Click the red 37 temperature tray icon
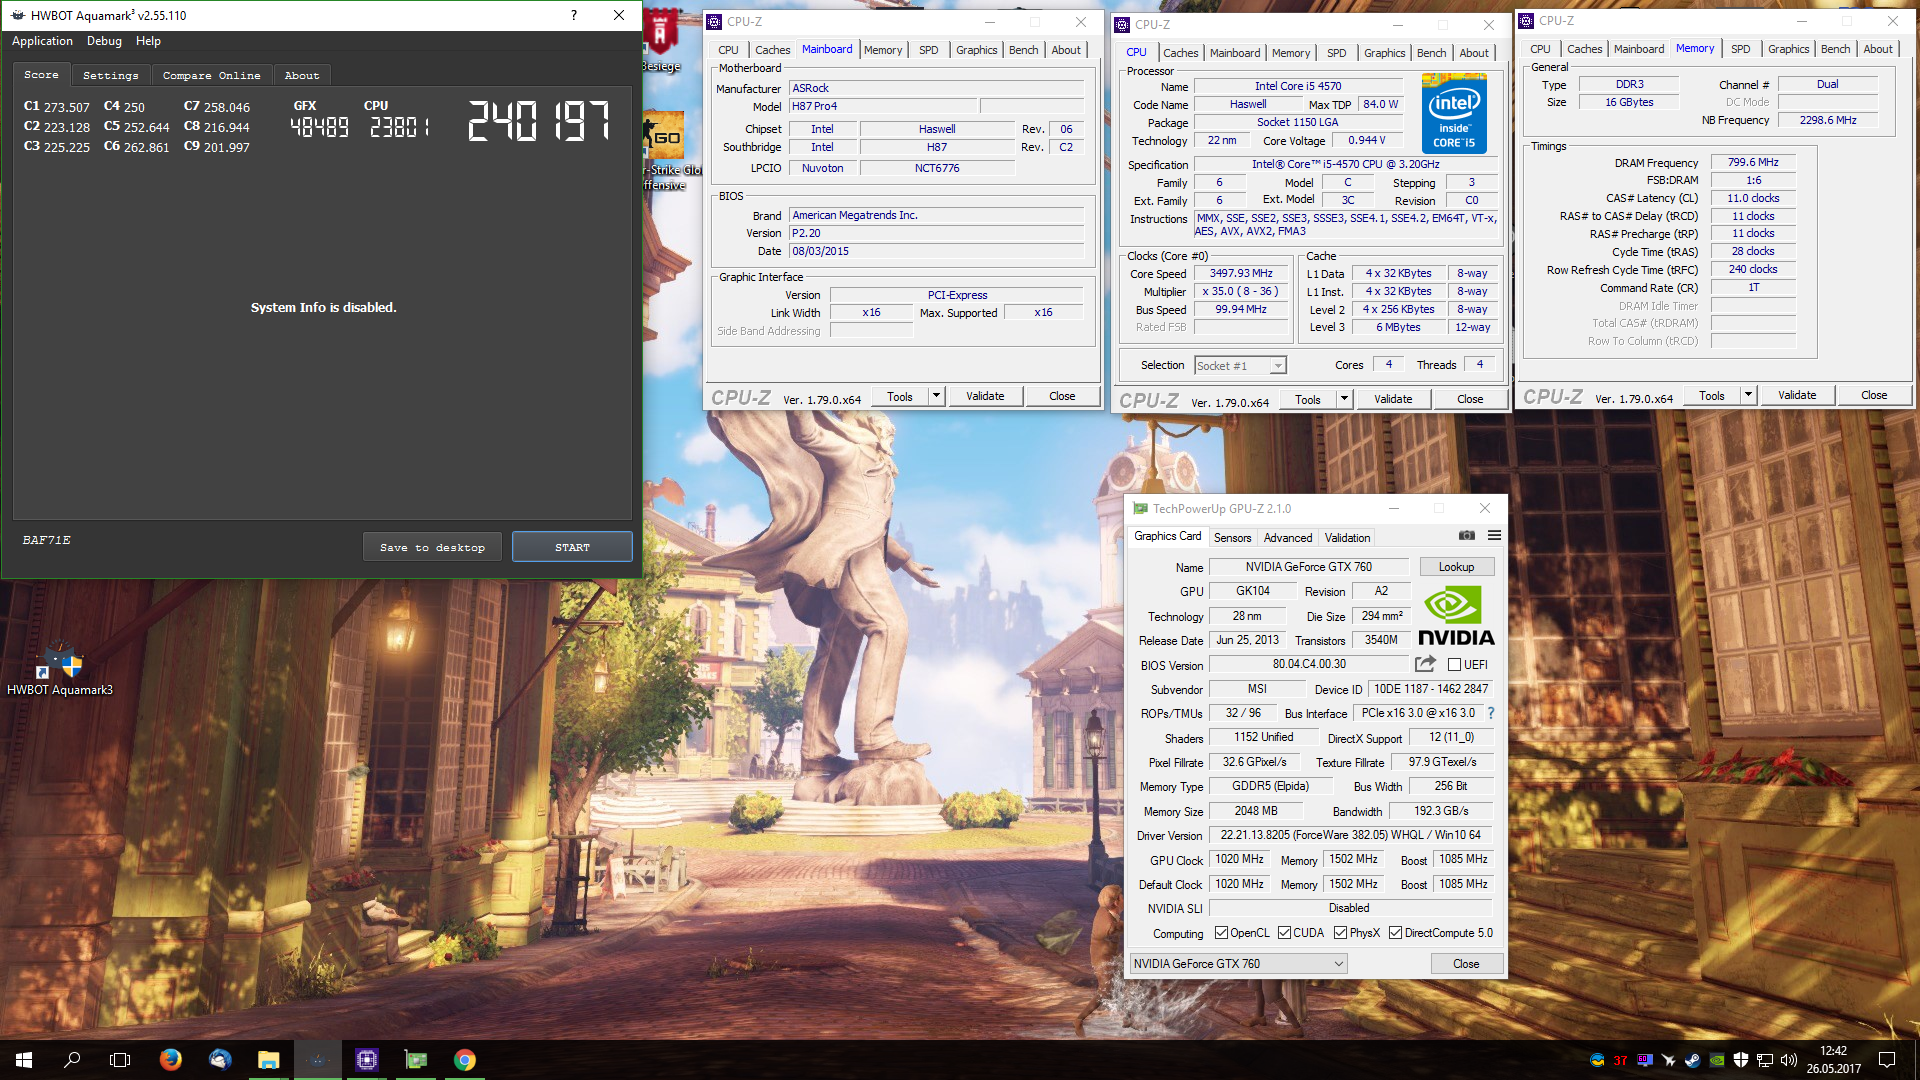Screen dimensions: 1920x1080 coord(1620,1060)
